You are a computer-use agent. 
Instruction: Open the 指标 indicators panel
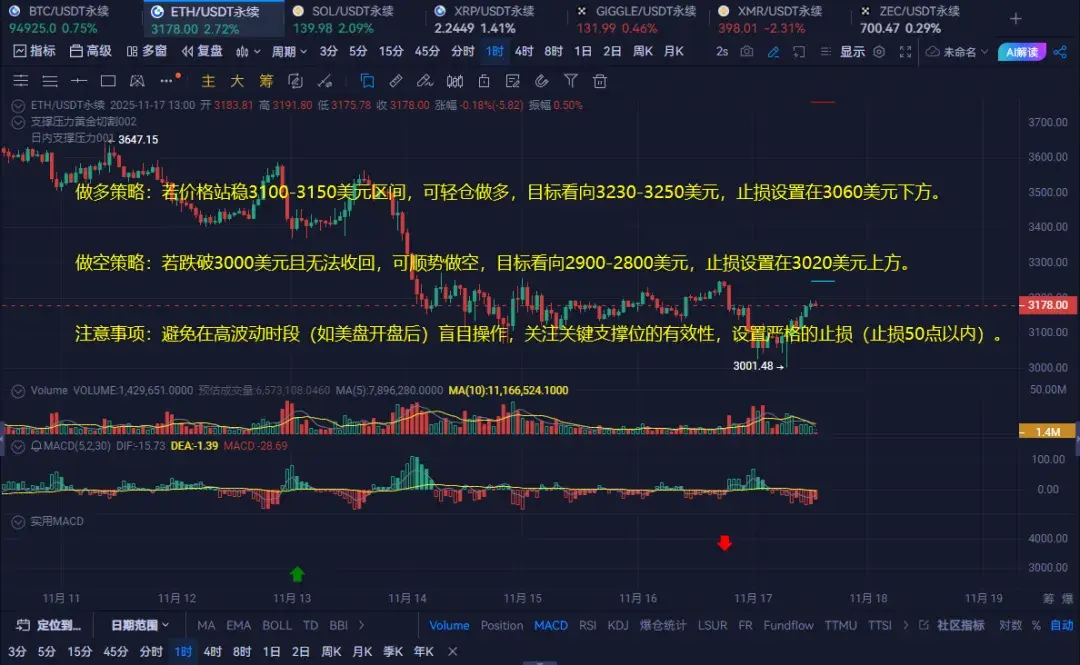(x=35, y=50)
